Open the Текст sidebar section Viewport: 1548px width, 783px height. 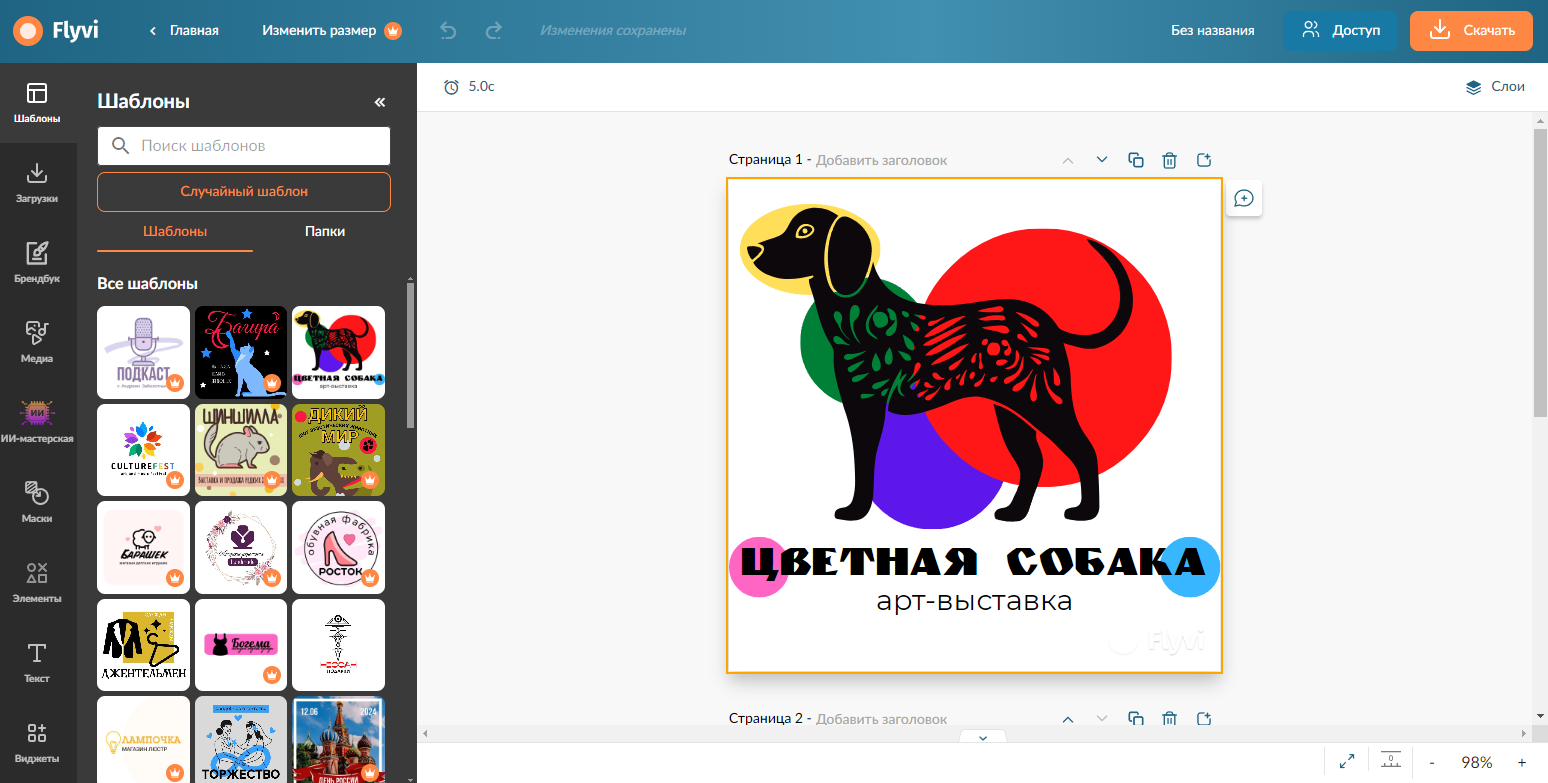point(37,663)
